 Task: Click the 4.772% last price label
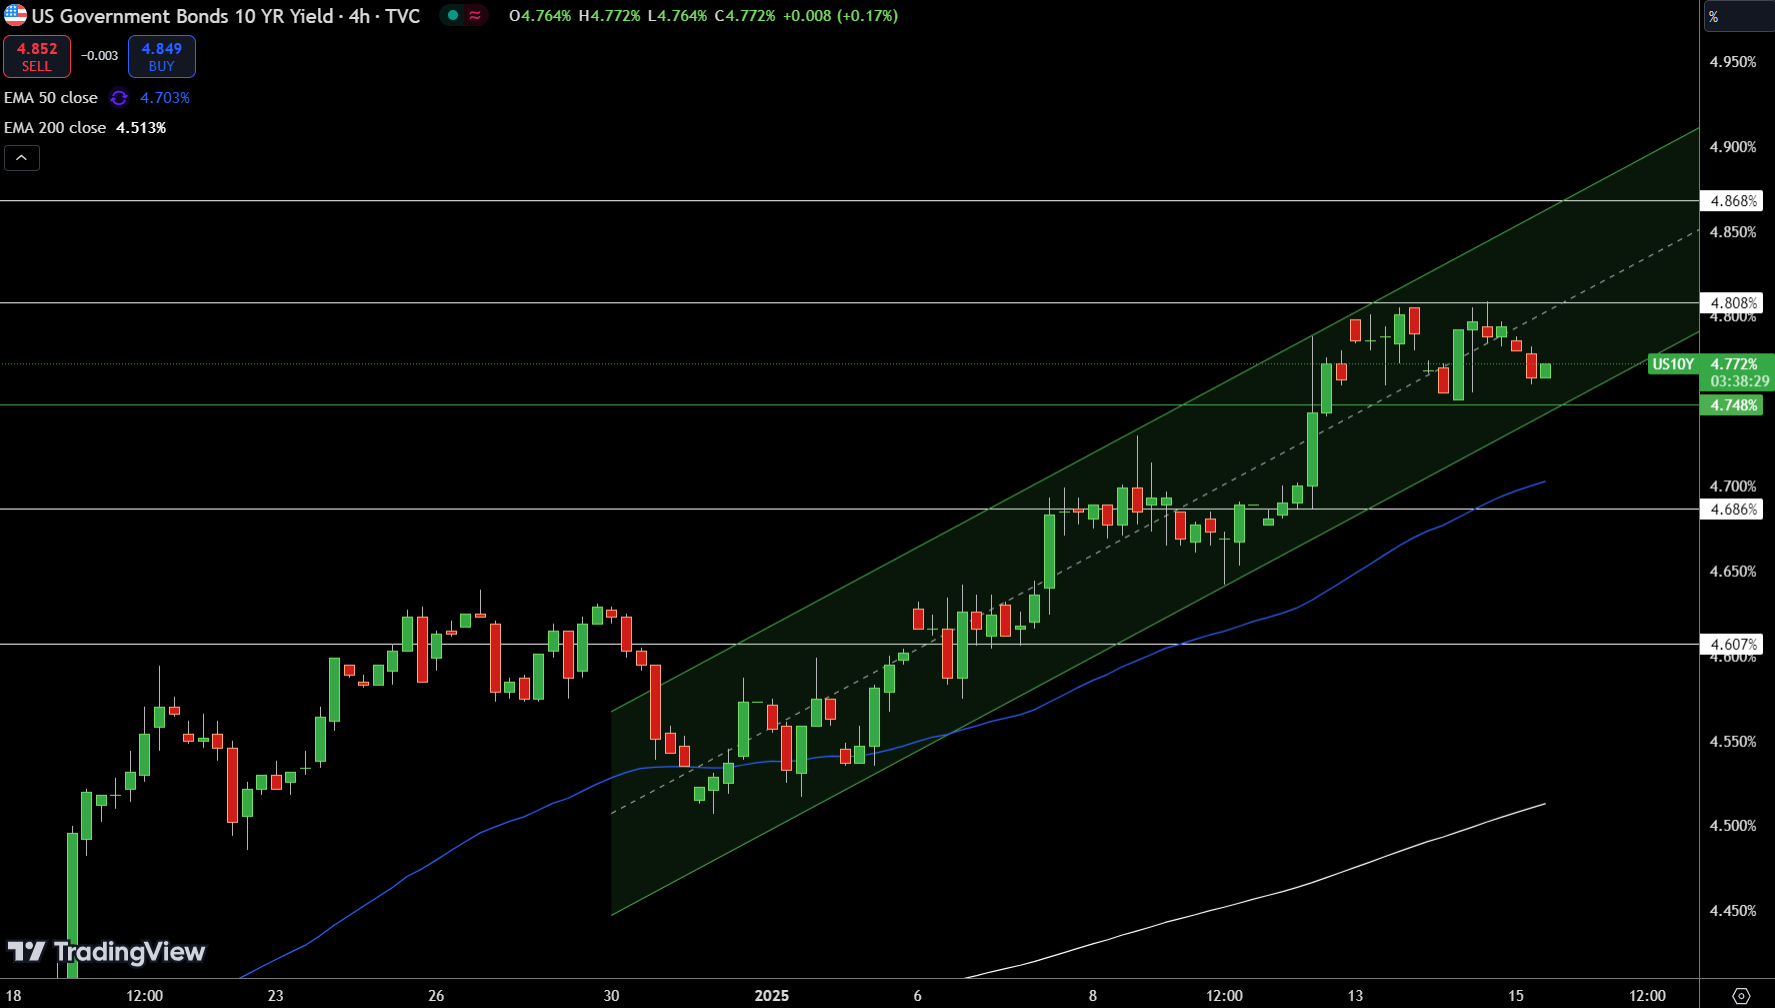point(1734,364)
